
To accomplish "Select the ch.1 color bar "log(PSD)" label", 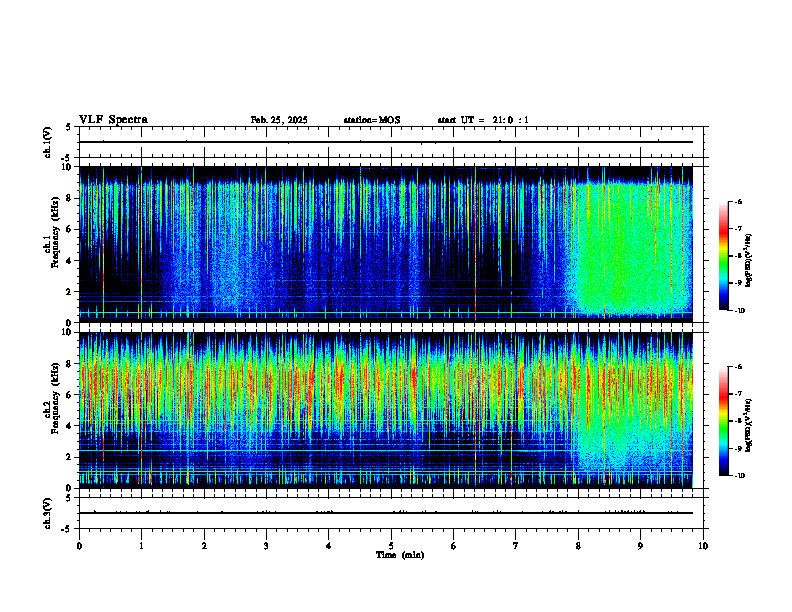I will pyautogui.click(x=749, y=261).
